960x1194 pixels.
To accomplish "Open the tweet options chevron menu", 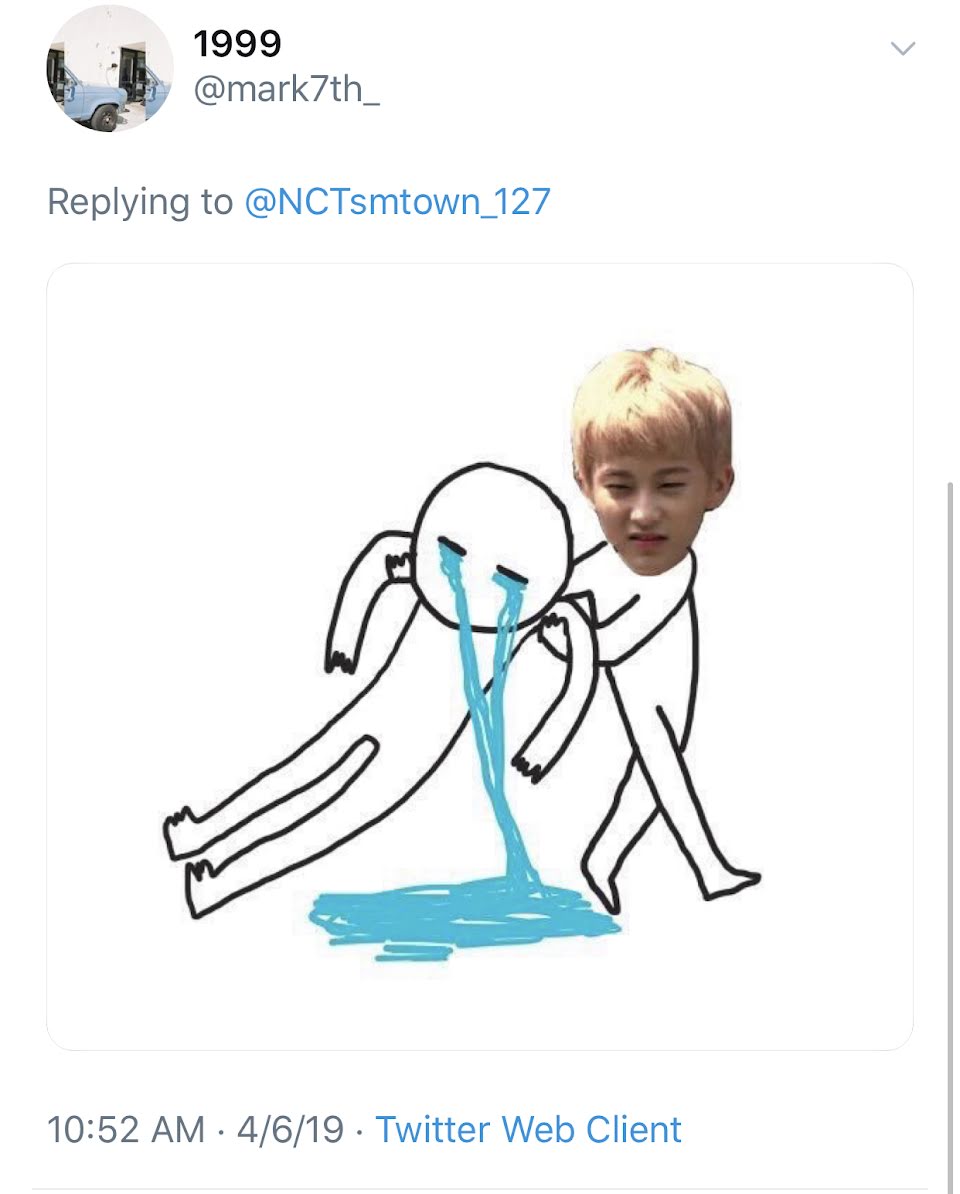I will pyautogui.click(x=902, y=48).
